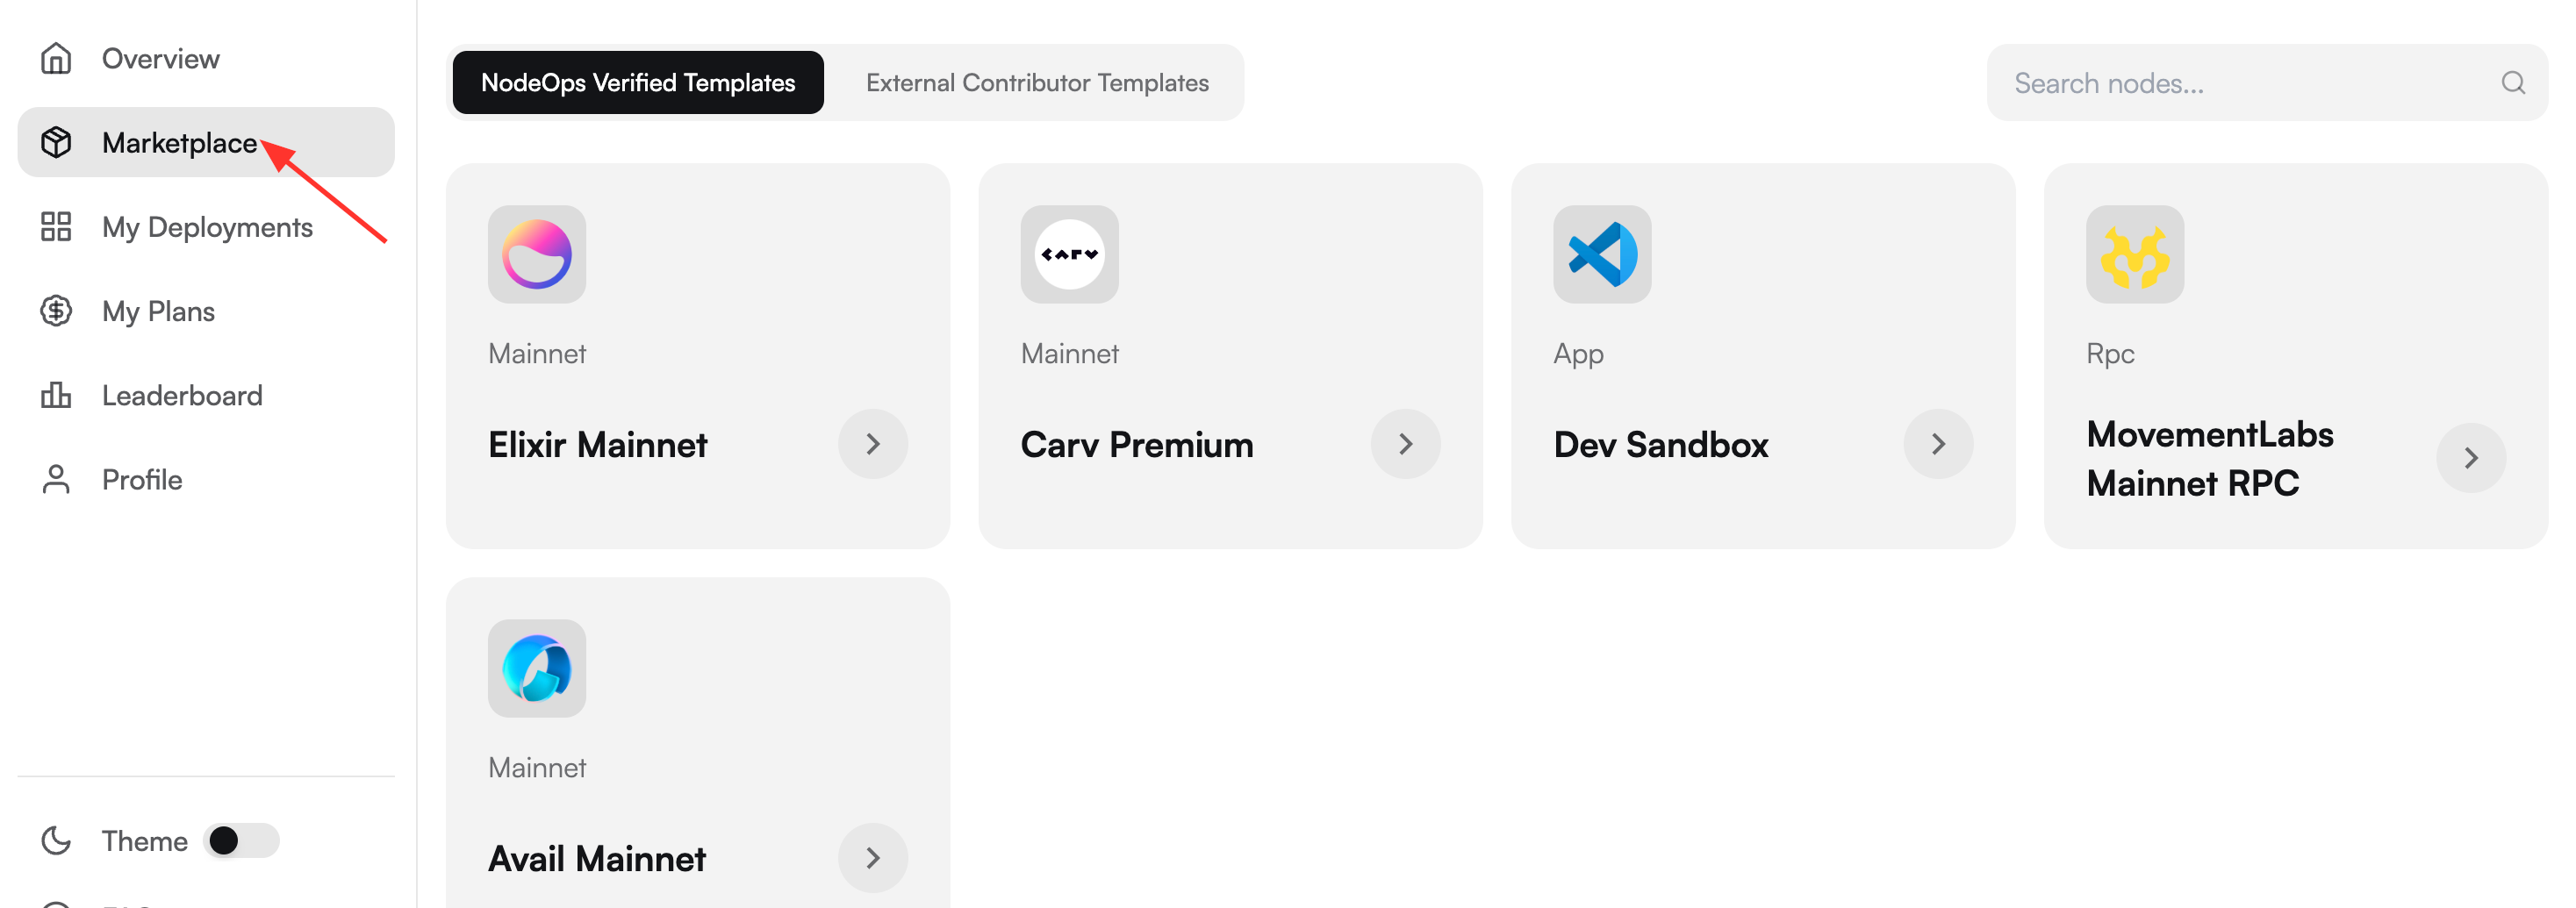Viewport: 2576px width, 908px height.
Task: Click the Overview home icon
Action: pyautogui.click(x=56, y=59)
